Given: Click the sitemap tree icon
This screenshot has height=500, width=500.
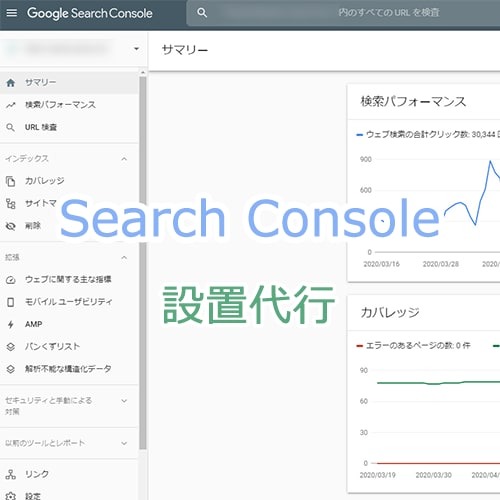Looking at the screenshot, I should [x=11, y=203].
